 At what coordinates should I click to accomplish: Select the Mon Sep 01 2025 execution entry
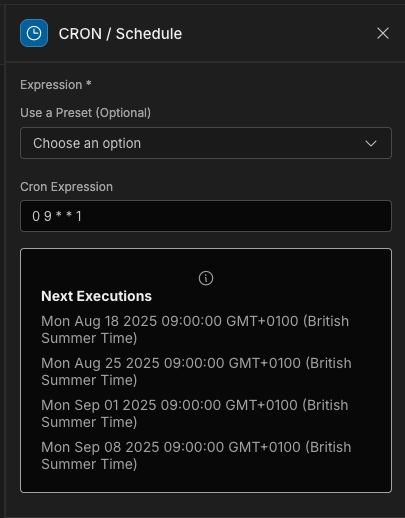pos(195,413)
